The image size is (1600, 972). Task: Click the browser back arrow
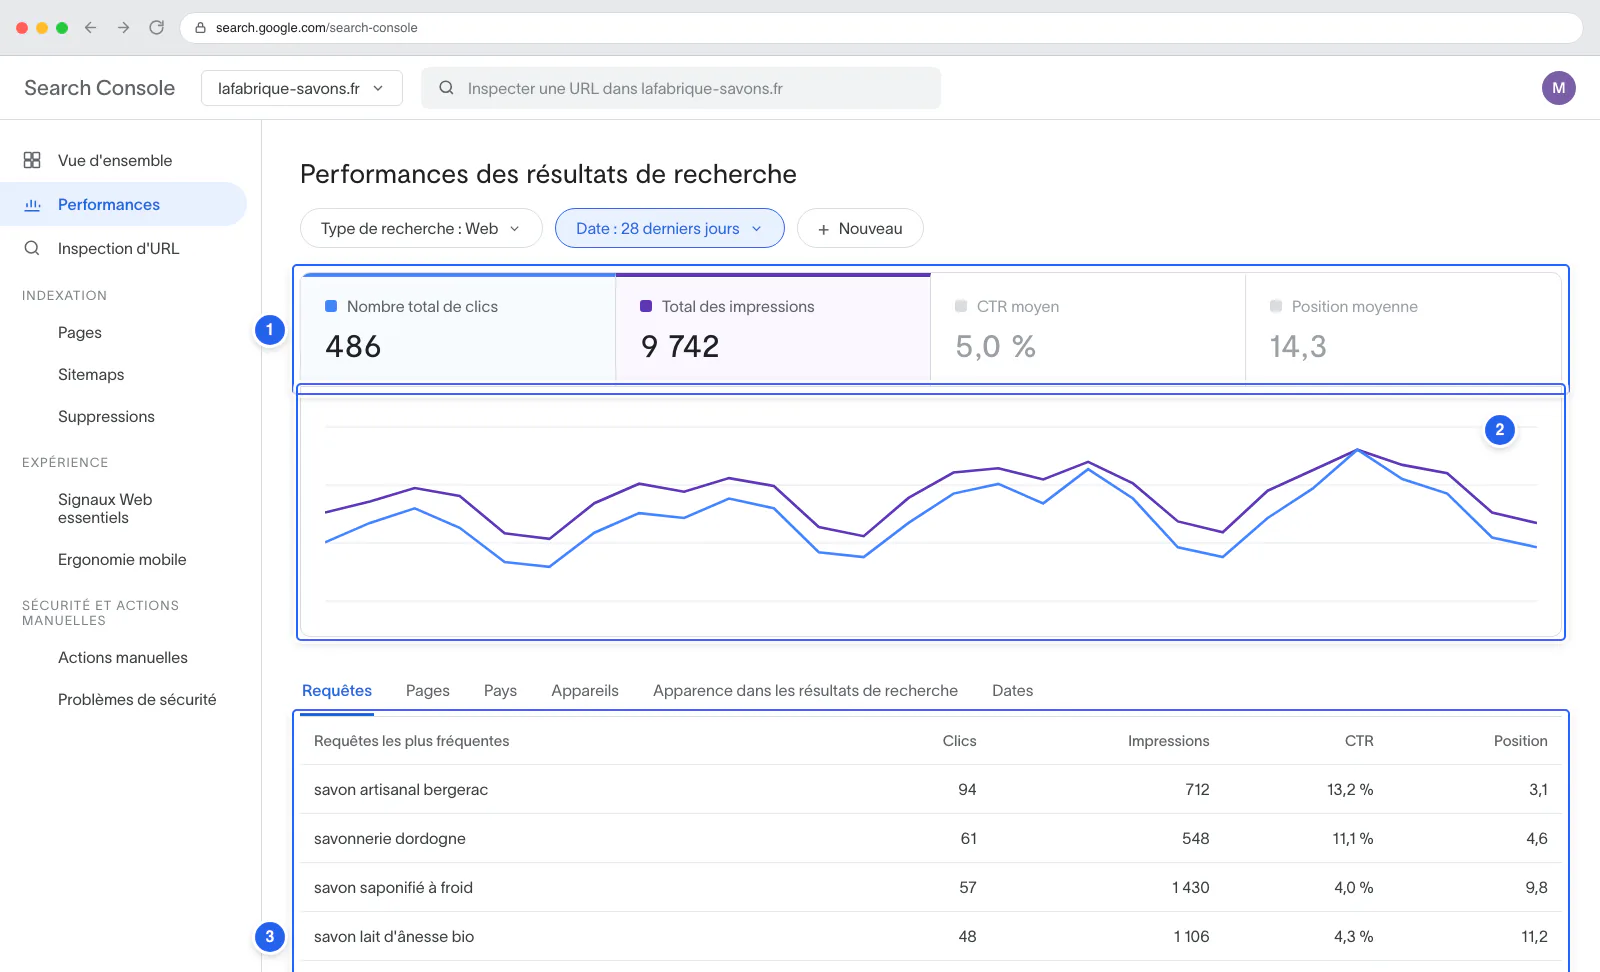tap(91, 28)
